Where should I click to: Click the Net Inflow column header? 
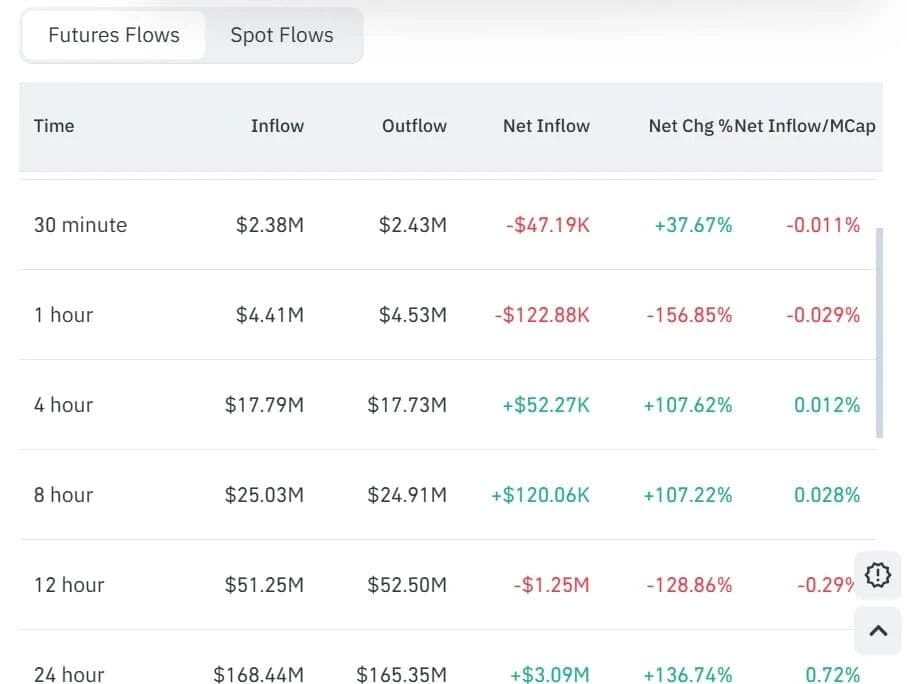pyautogui.click(x=546, y=126)
